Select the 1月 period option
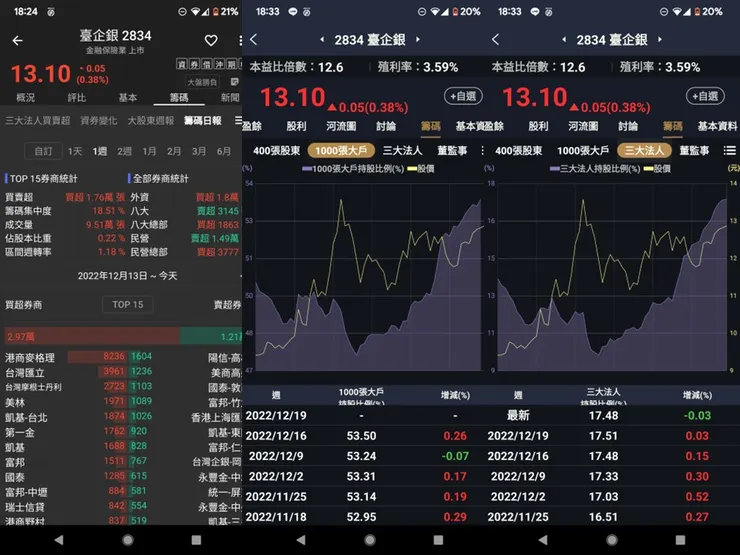Viewport: 740px width, 555px height. click(x=149, y=151)
